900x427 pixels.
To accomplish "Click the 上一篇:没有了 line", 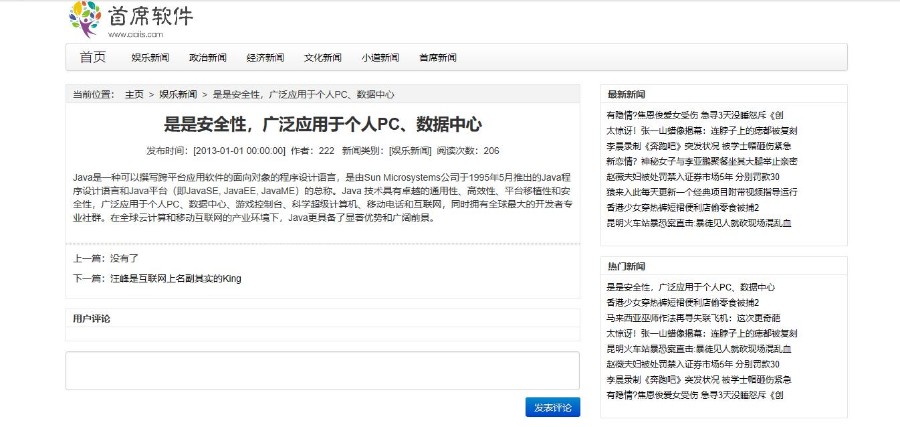I will pyautogui.click(x=106, y=258).
